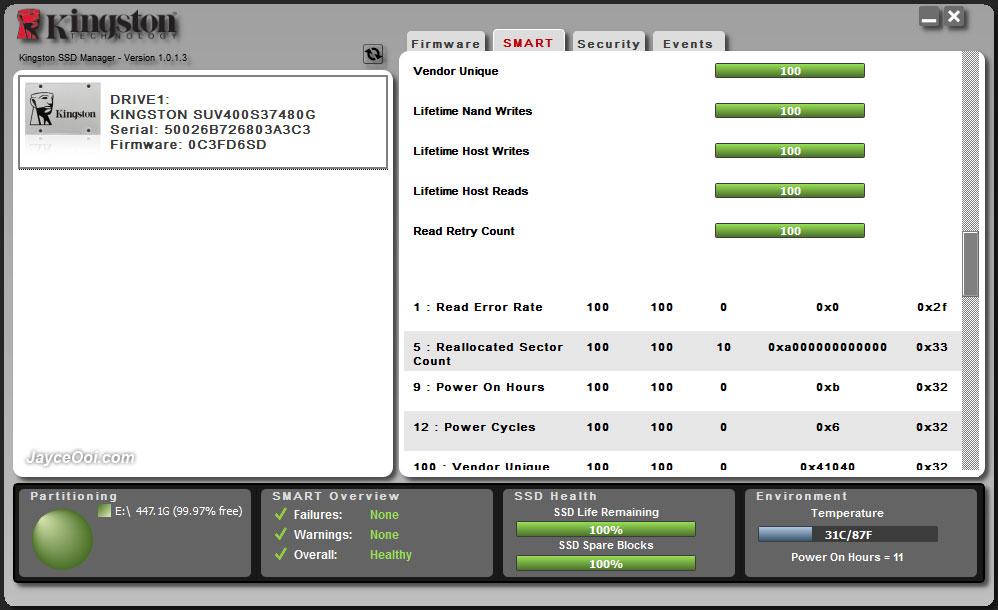Click the Lifetime Host Reads progress bar

point(790,191)
